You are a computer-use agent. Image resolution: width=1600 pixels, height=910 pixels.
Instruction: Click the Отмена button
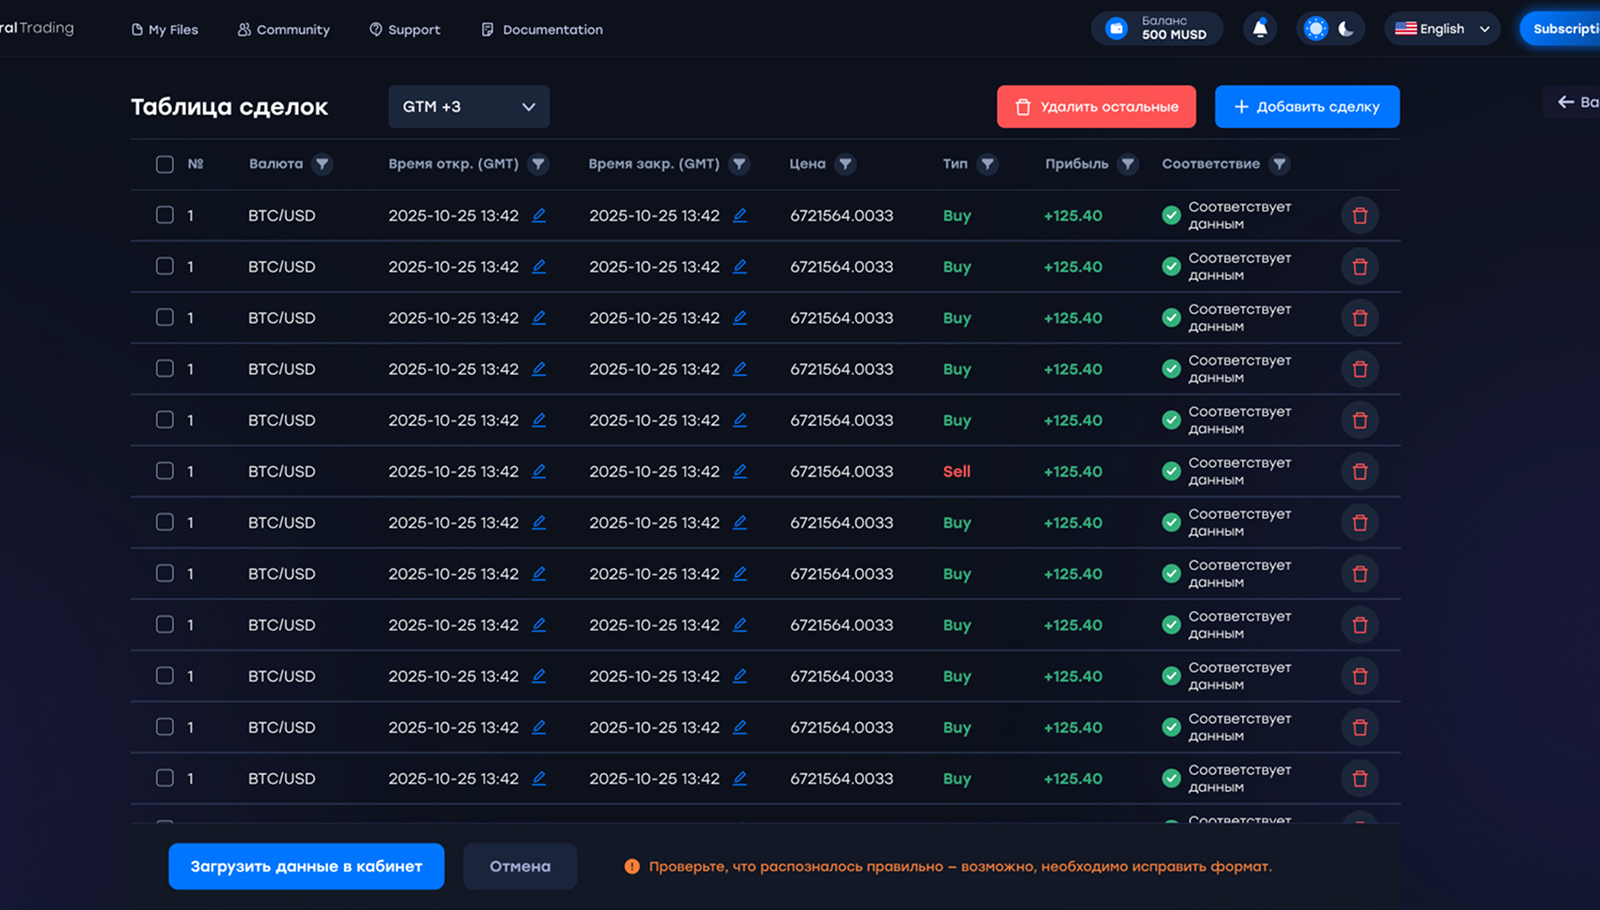pos(520,866)
